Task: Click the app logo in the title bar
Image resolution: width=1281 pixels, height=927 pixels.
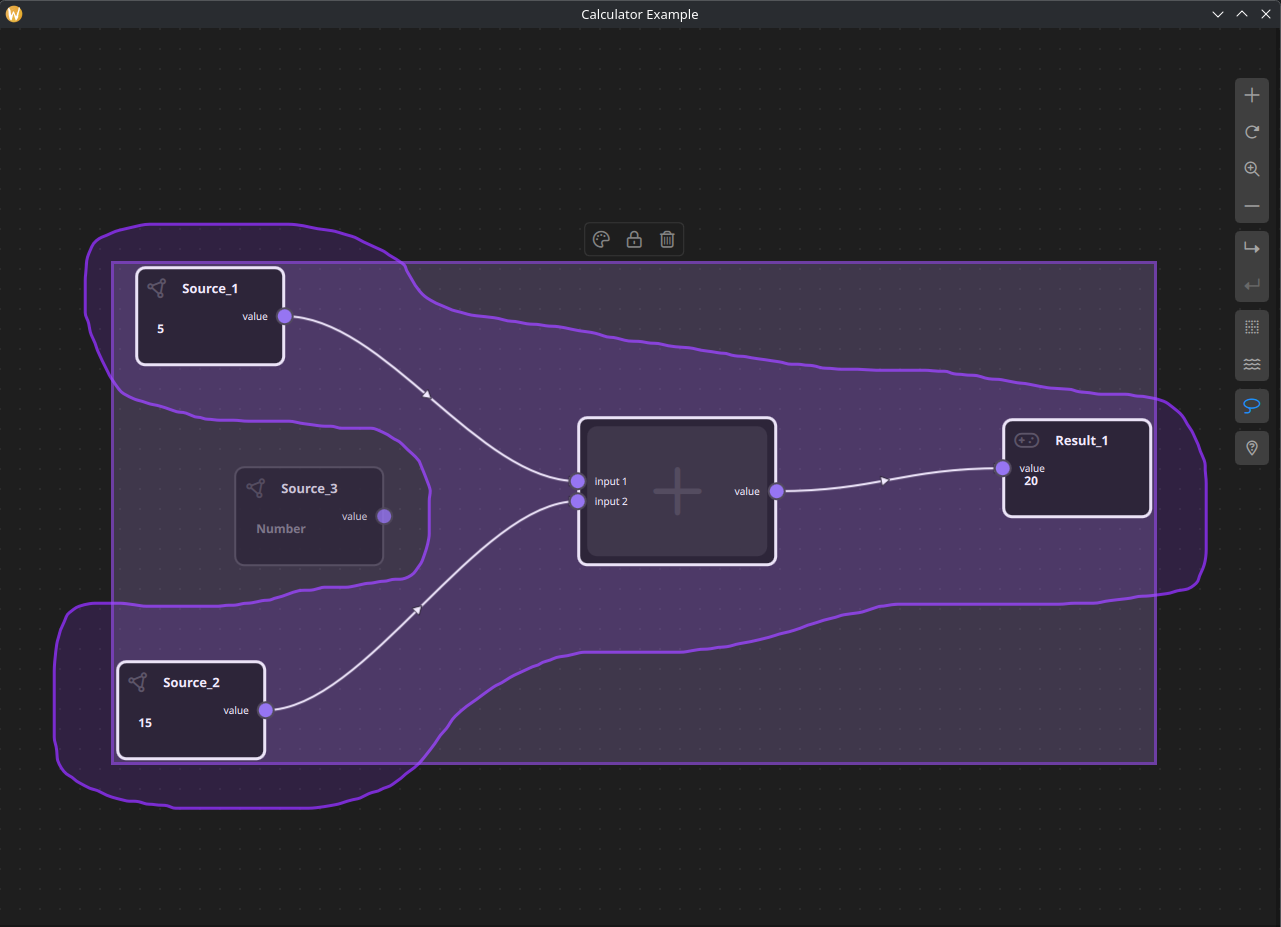Action: click(x=14, y=14)
